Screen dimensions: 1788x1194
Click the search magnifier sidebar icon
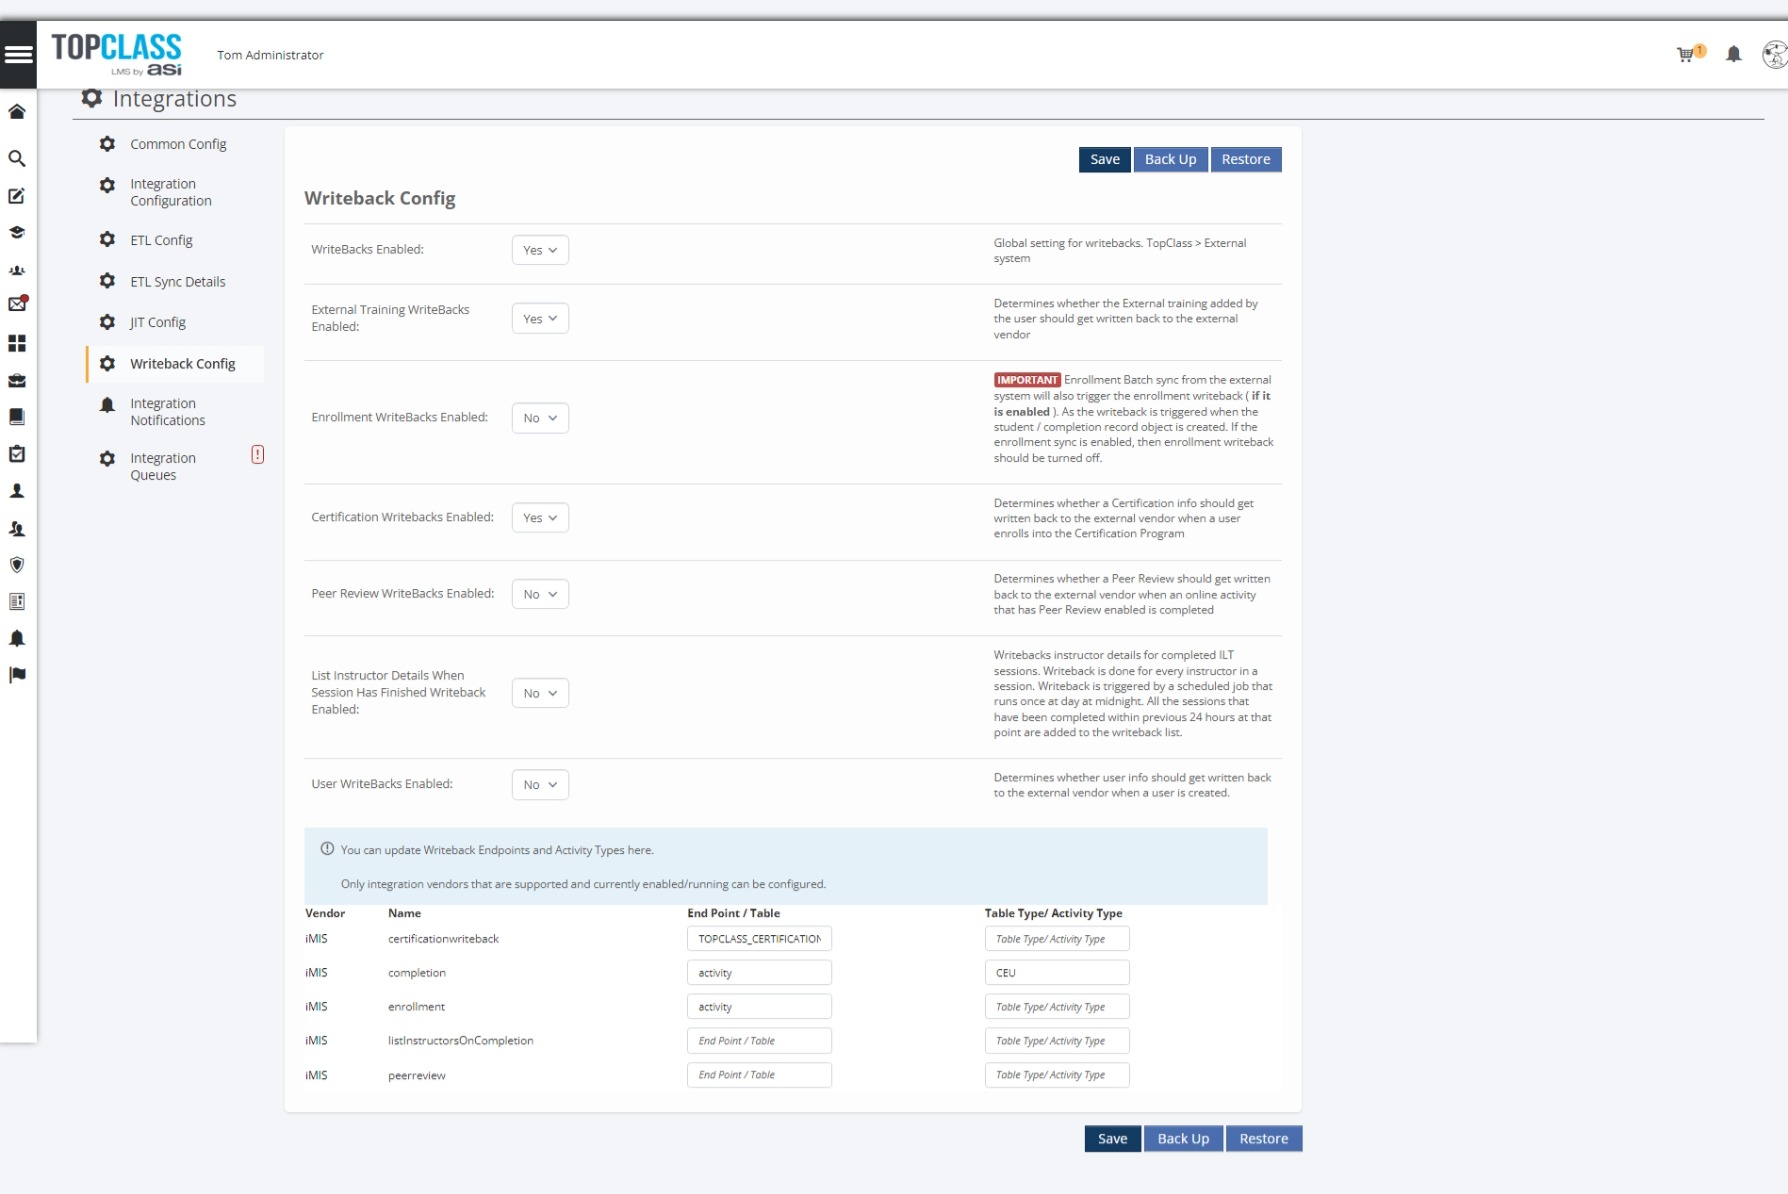pyautogui.click(x=17, y=159)
